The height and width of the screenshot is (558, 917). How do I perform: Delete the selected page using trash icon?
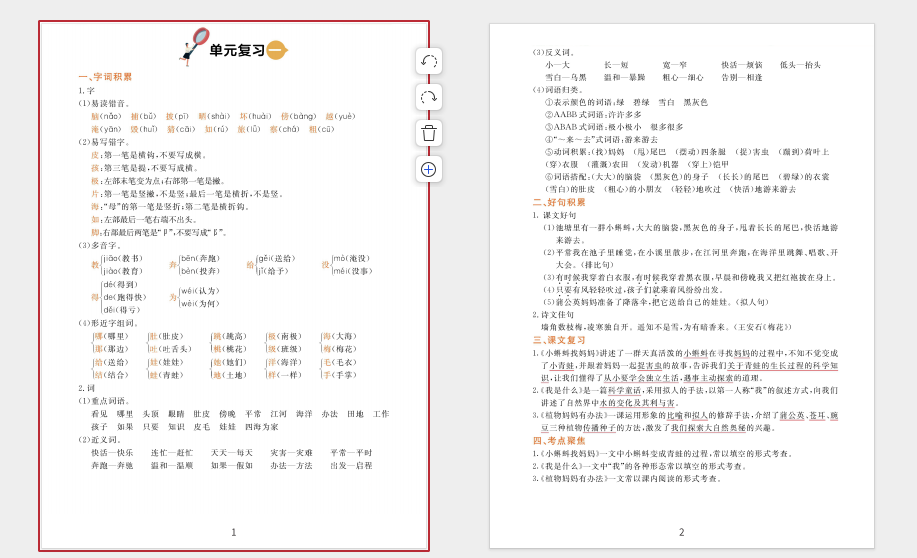pos(429,133)
